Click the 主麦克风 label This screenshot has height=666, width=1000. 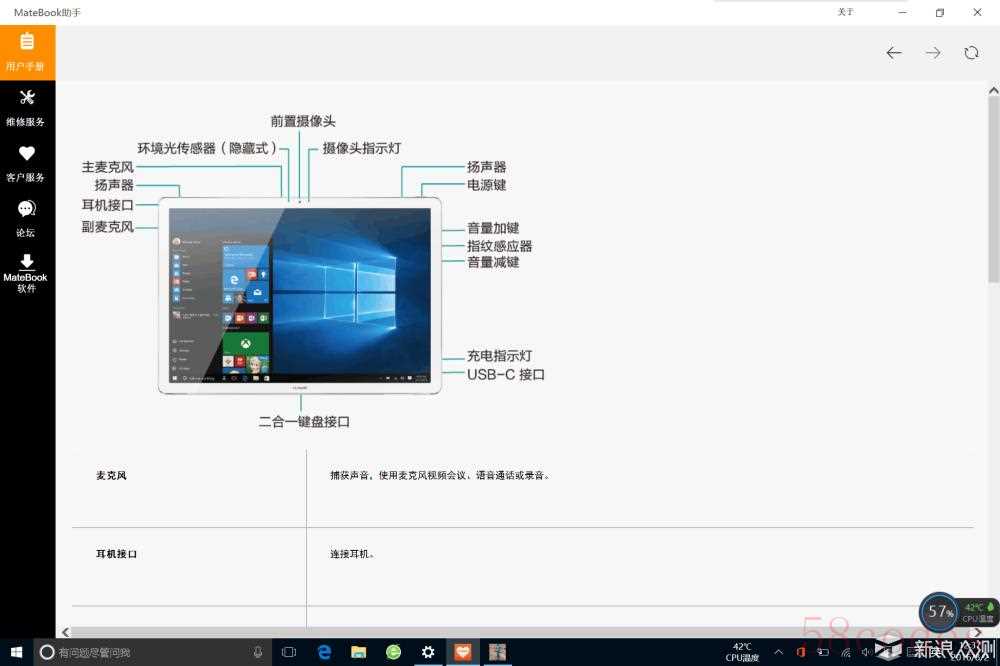click(x=108, y=167)
